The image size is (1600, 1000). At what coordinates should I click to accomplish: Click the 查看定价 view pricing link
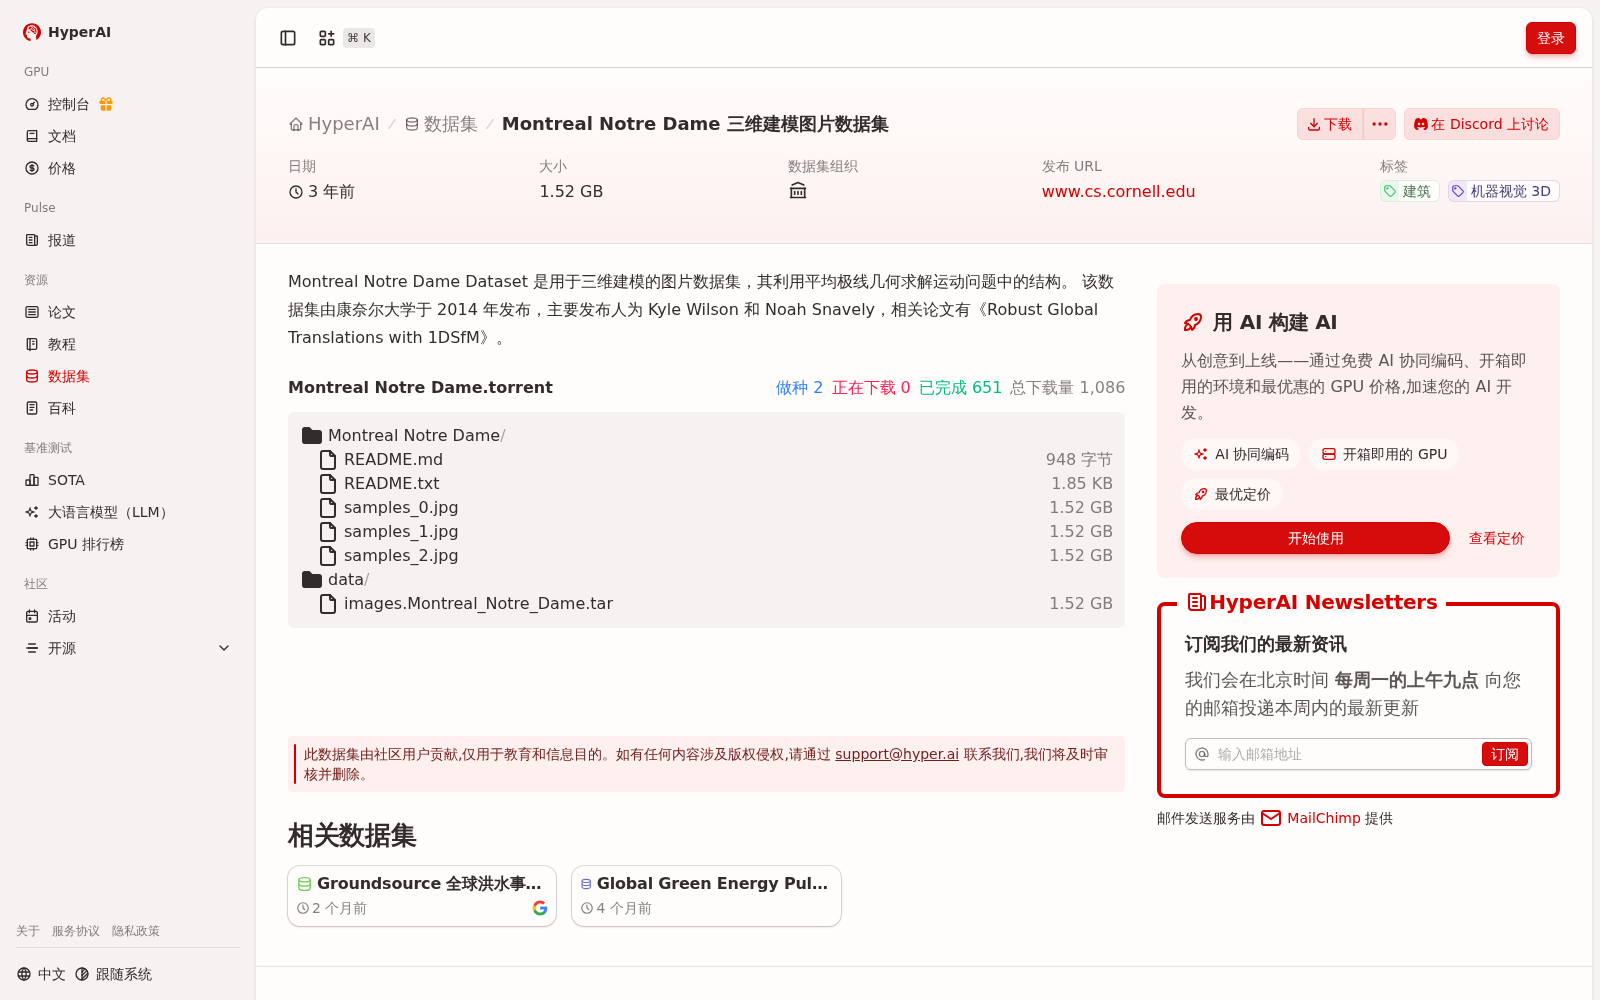click(1496, 538)
